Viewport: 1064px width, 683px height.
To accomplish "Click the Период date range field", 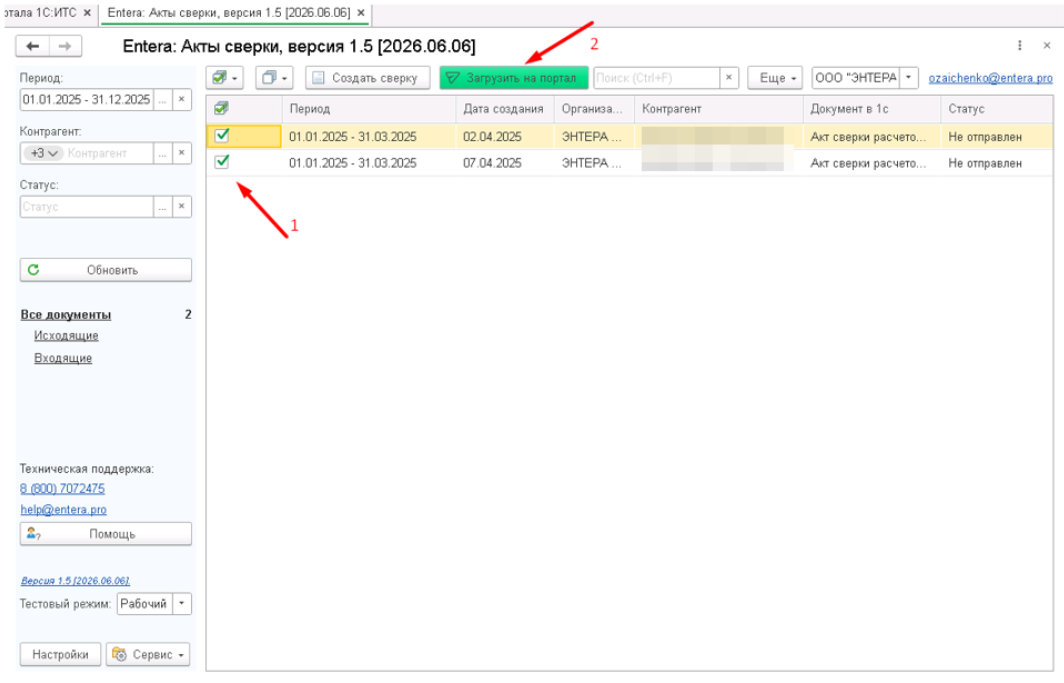I will point(86,100).
